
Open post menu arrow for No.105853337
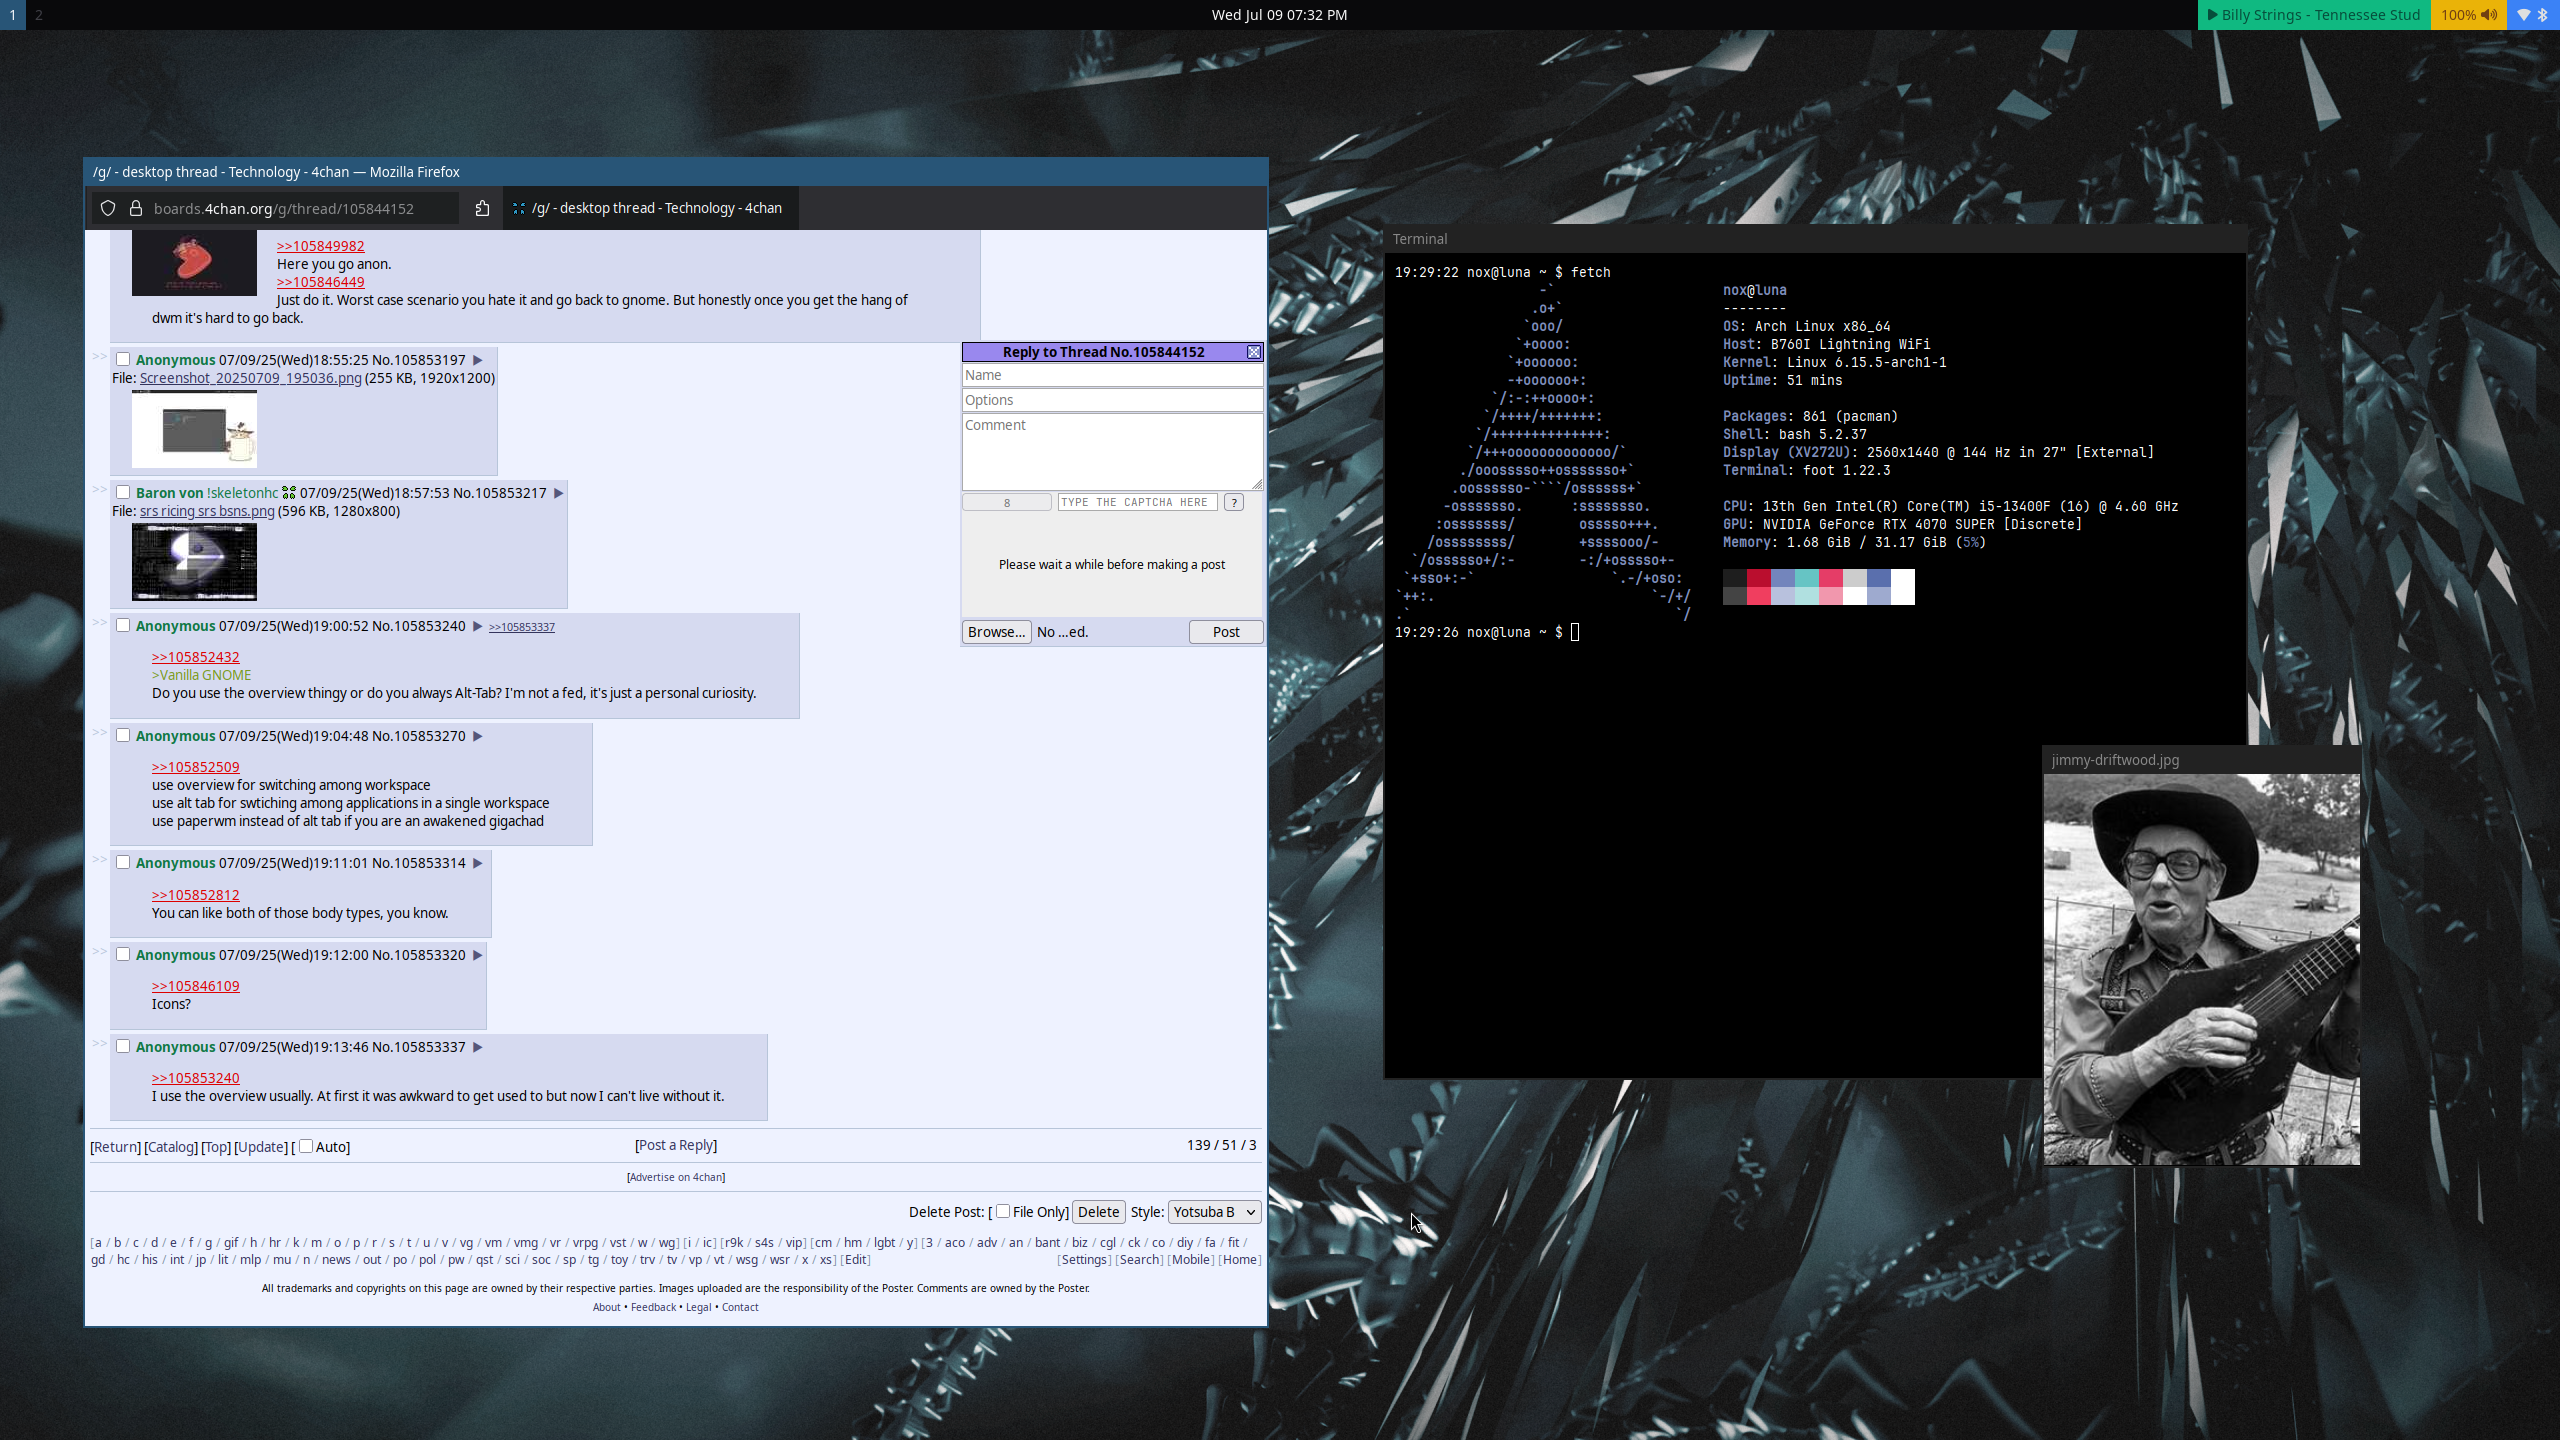pyautogui.click(x=478, y=1047)
